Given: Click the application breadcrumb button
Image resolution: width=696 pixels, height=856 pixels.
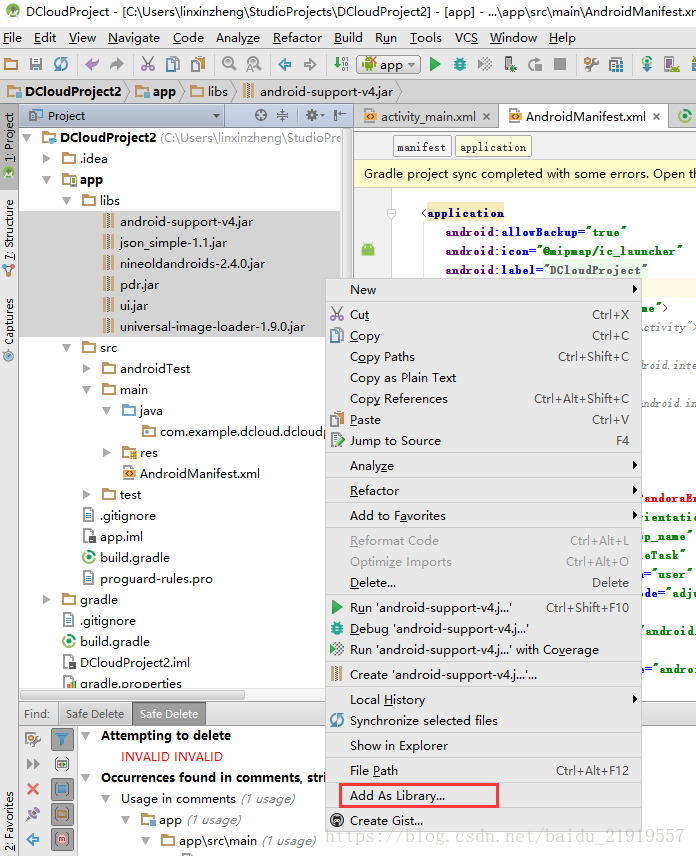Looking at the screenshot, I should [x=493, y=147].
